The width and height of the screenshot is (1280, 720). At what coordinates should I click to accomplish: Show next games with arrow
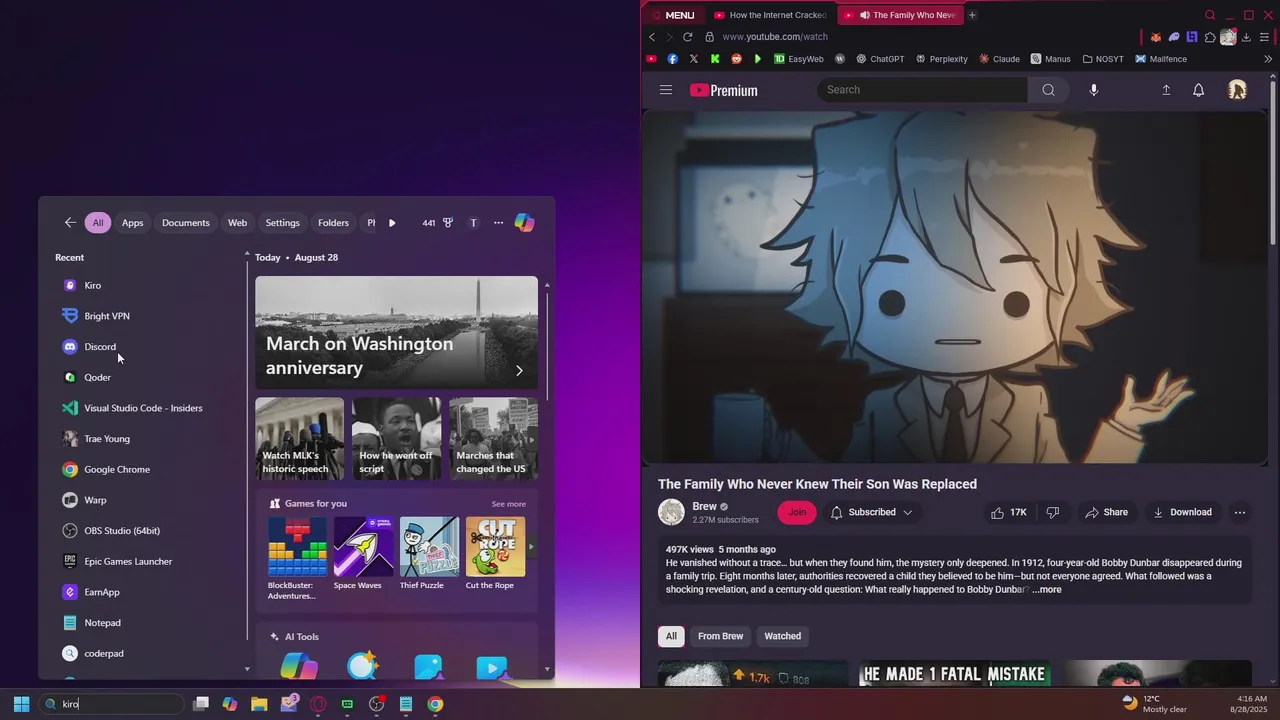(531, 547)
